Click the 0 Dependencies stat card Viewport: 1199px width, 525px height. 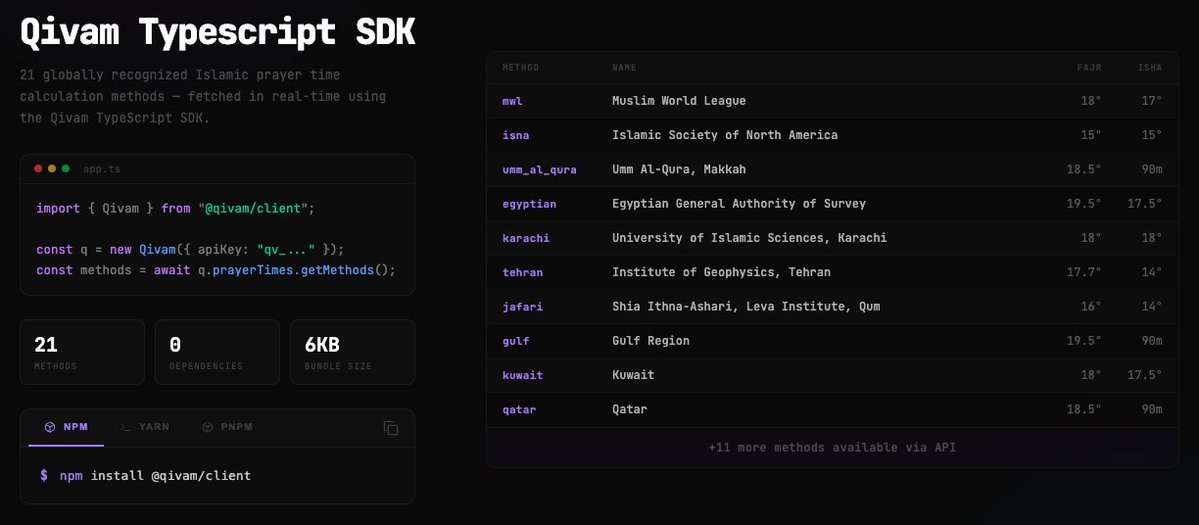pos(217,352)
